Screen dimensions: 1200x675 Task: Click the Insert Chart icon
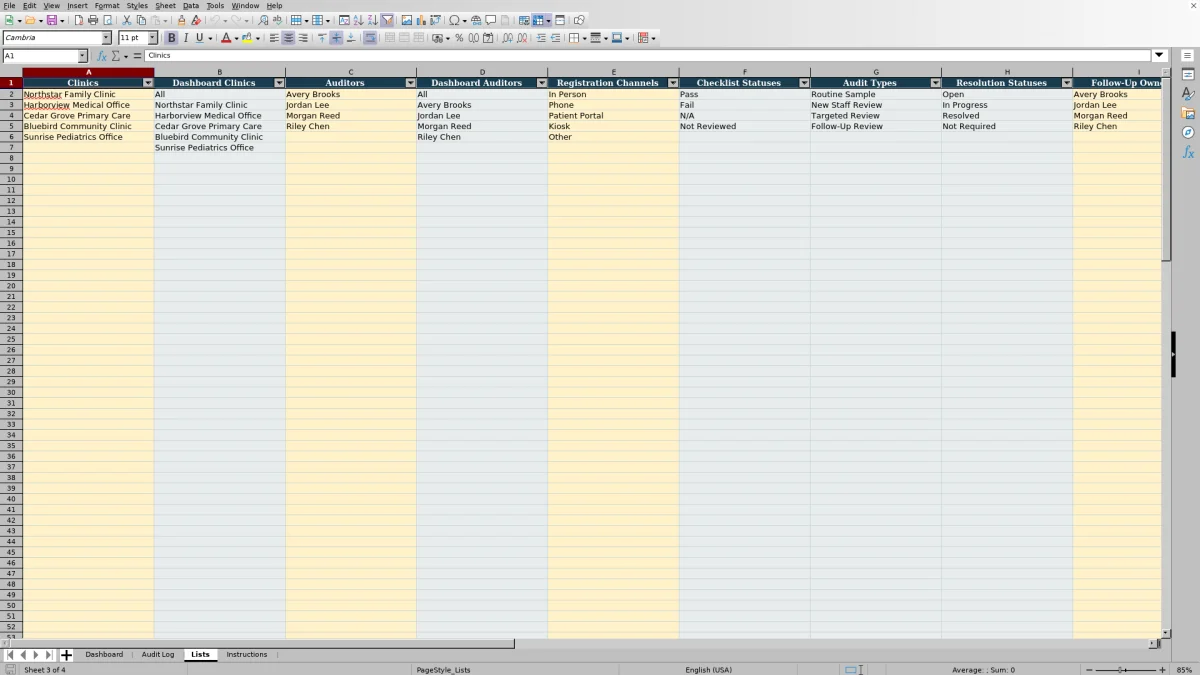(421, 20)
